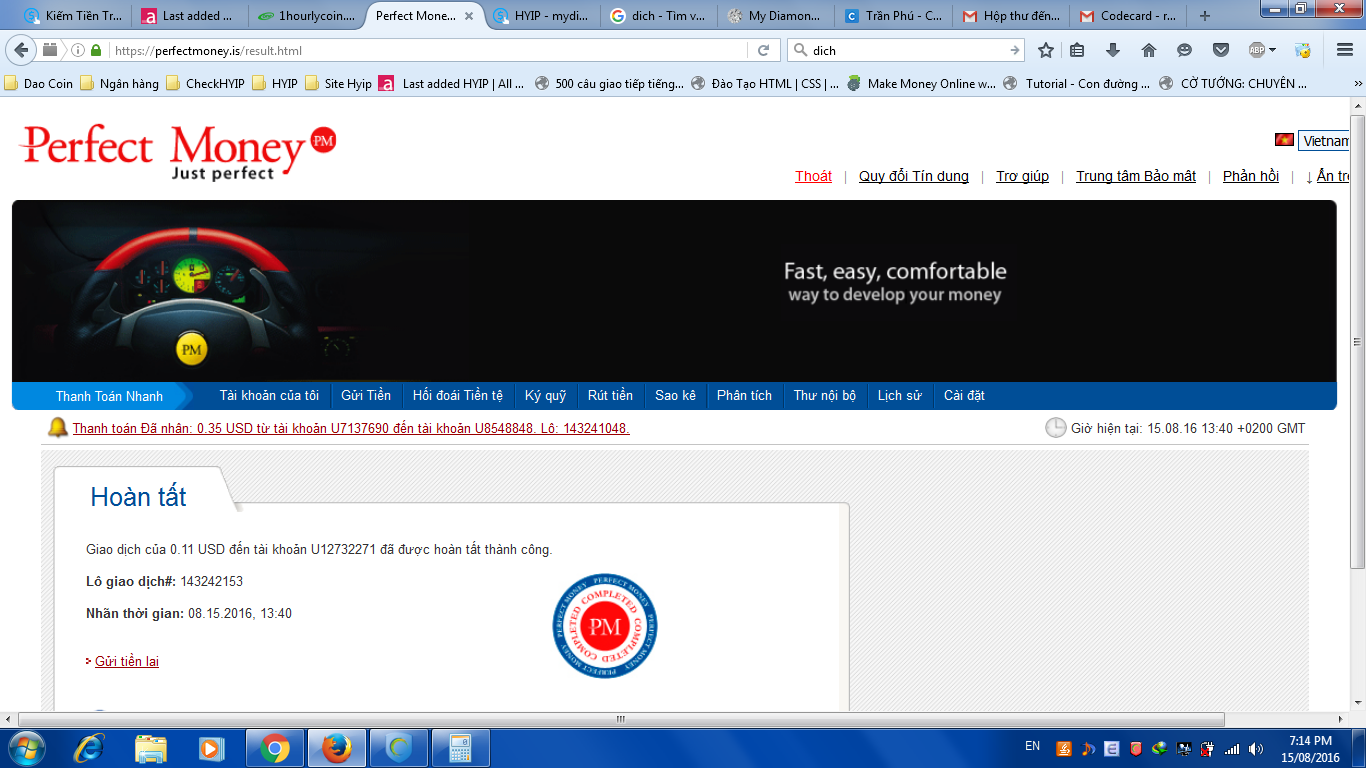The height and width of the screenshot is (768, 1366).
Task: Open Windows Explorer from the taskbar
Action: pyautogui.click(x=151, y=748)
